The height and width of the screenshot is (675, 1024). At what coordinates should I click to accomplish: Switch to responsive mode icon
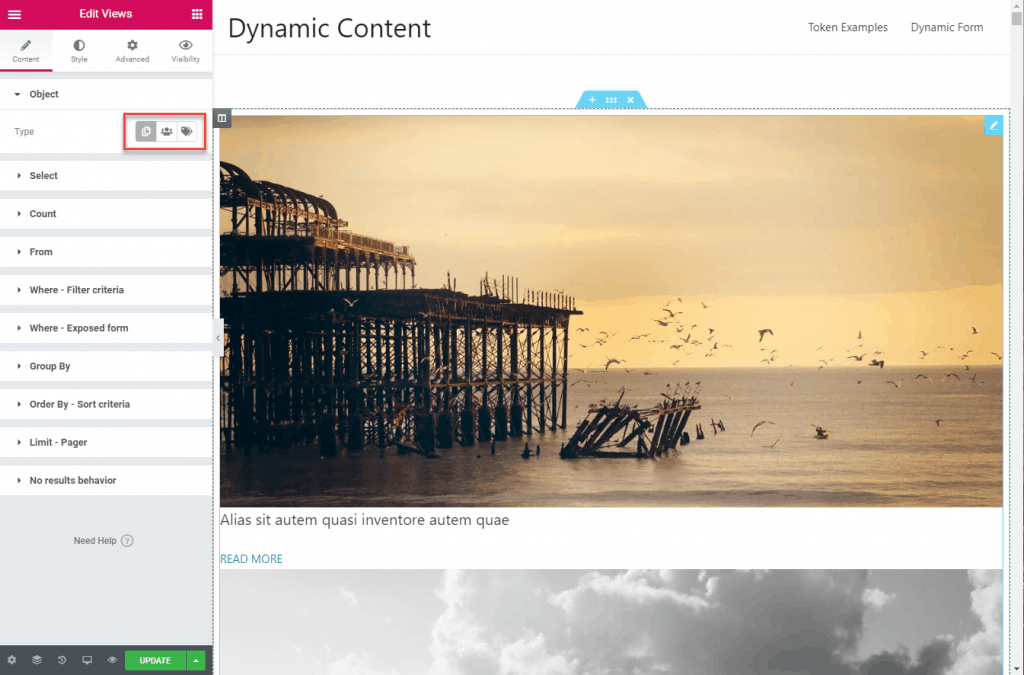pos(87,660)
